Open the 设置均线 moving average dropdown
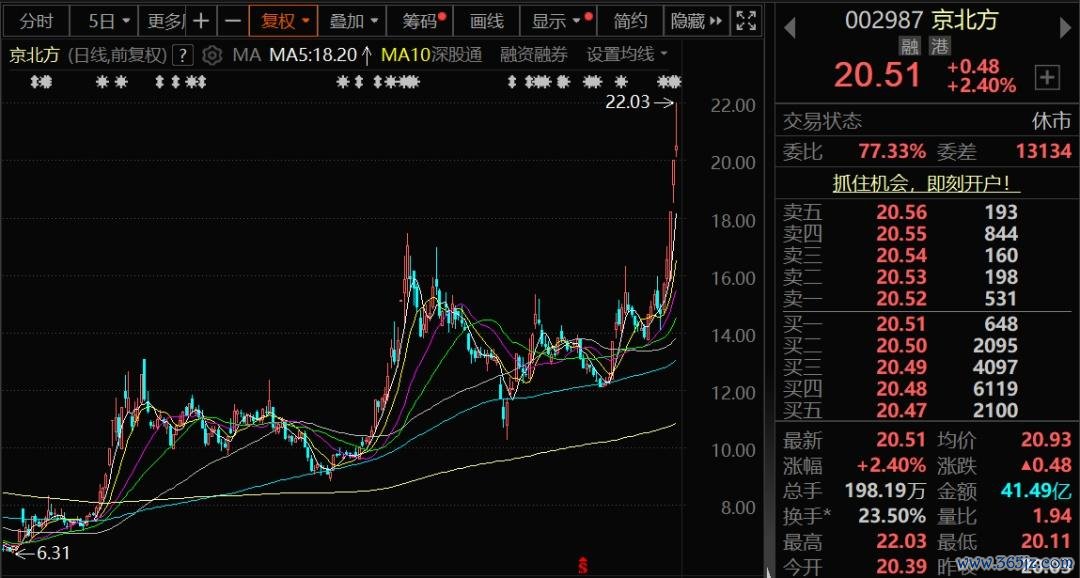Image resolution: width=1080 pixels, height=578 pixels. pos(627,55)
